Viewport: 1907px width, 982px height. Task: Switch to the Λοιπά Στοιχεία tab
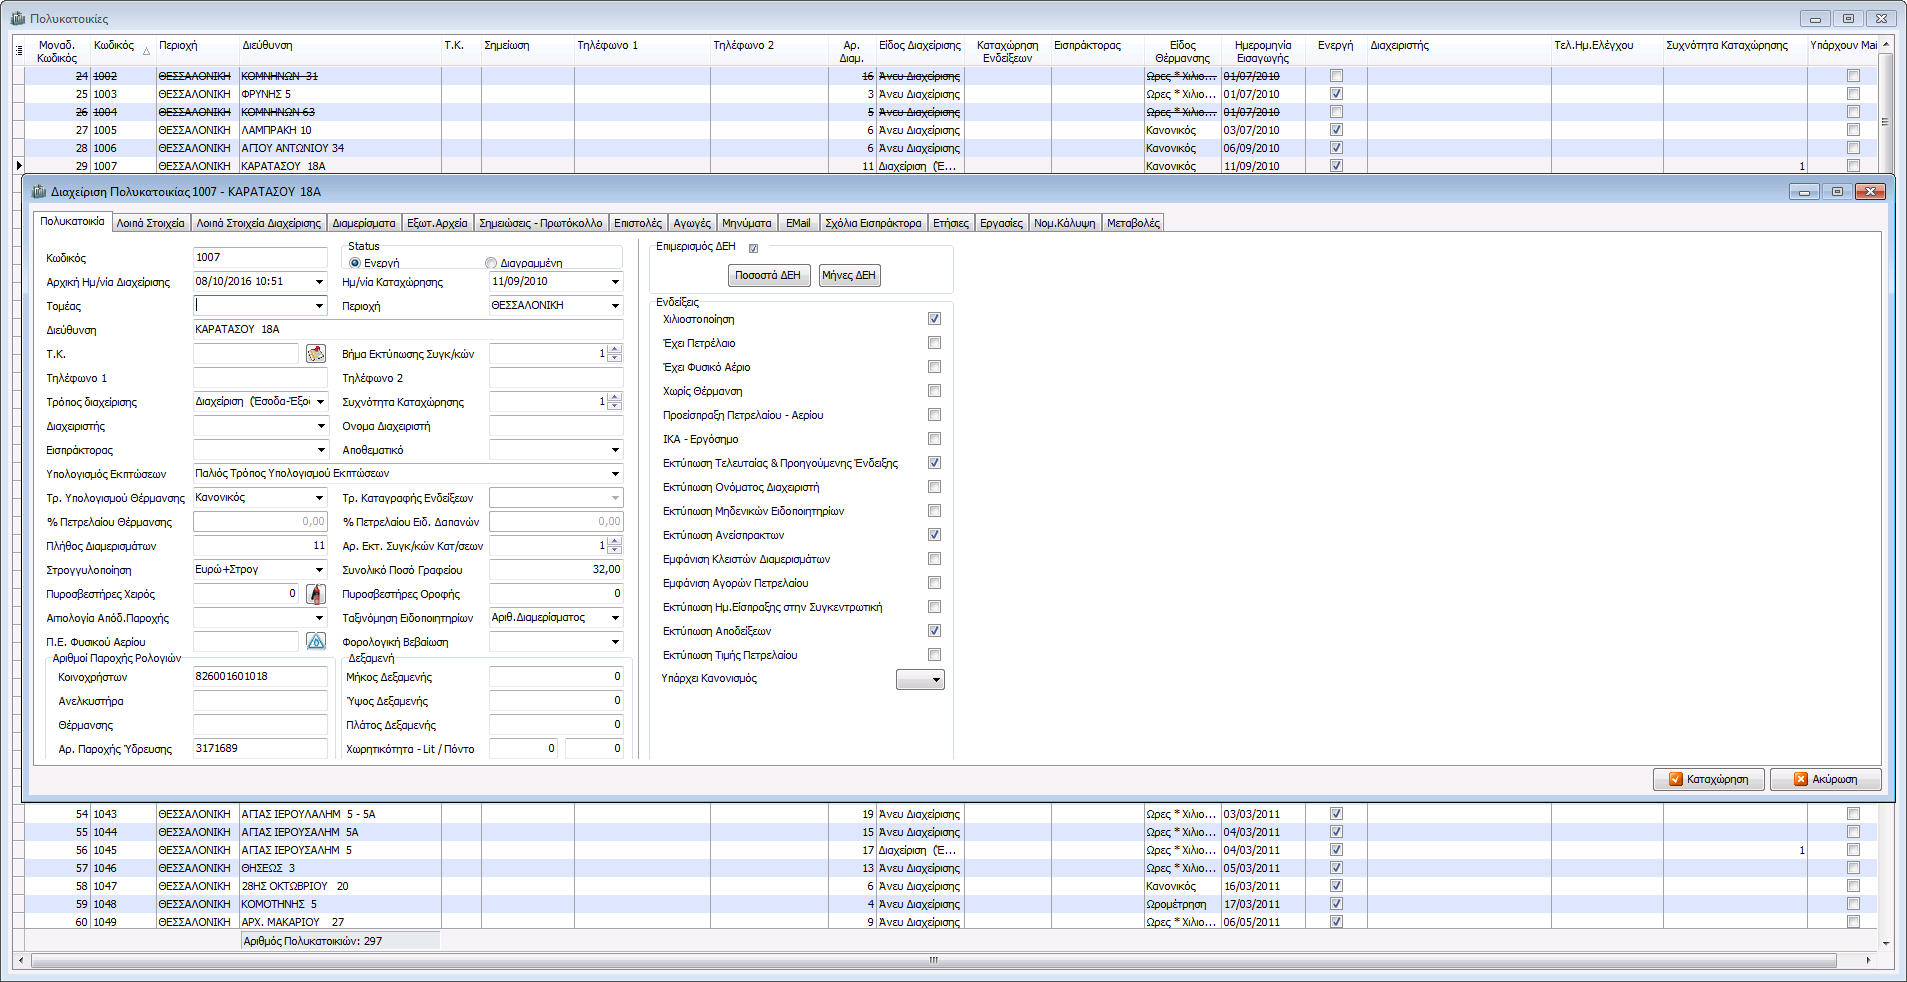click(151, 223)
